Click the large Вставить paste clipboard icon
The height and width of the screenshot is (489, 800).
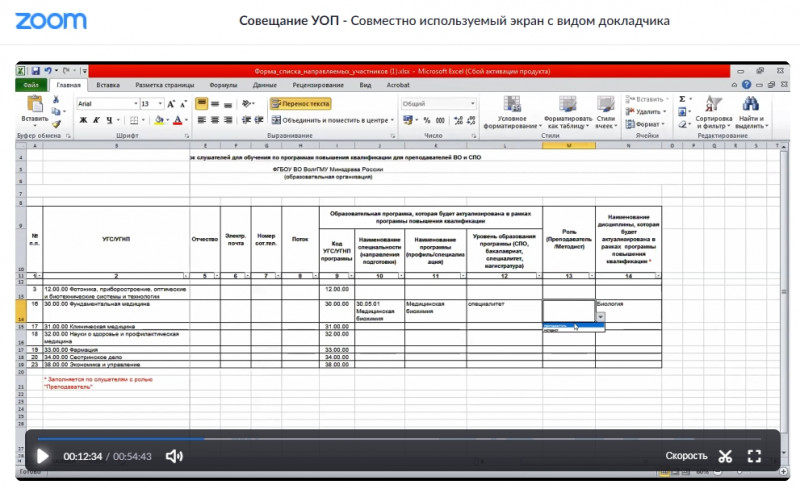[35, 104]
